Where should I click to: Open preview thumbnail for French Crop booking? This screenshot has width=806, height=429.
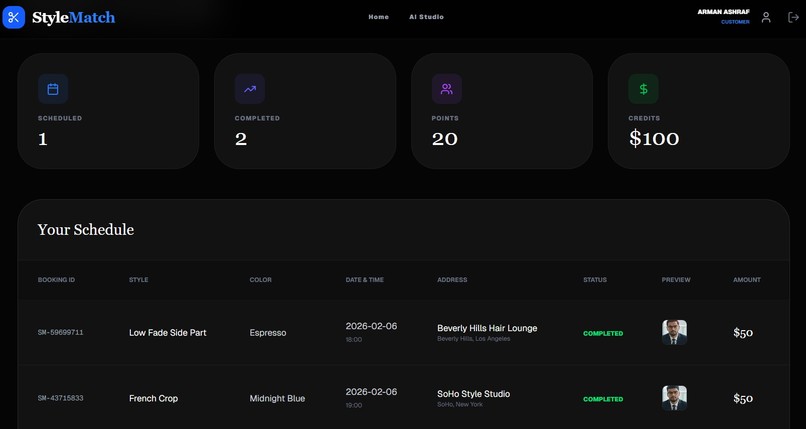pyautogui.click(x=674, y=398)
